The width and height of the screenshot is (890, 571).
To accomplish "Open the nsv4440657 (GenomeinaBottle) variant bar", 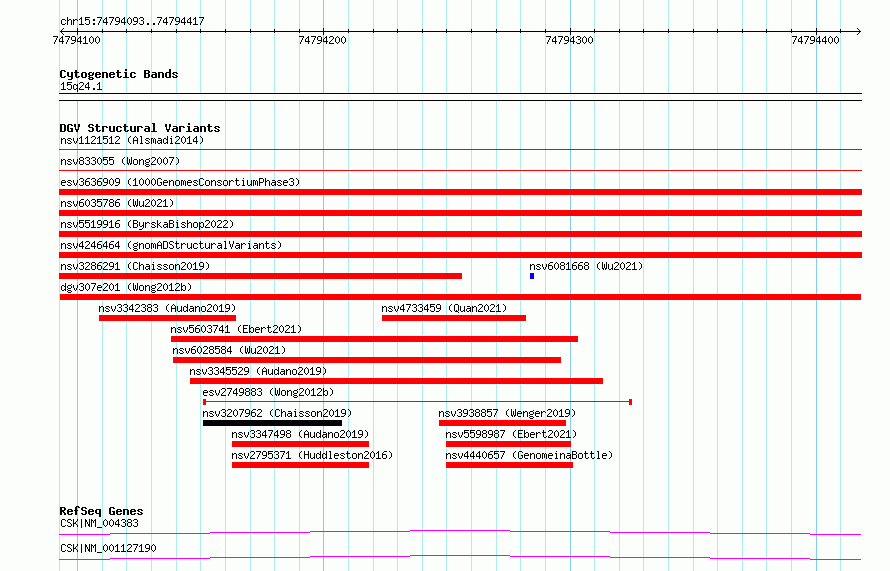I will [509, 465].
